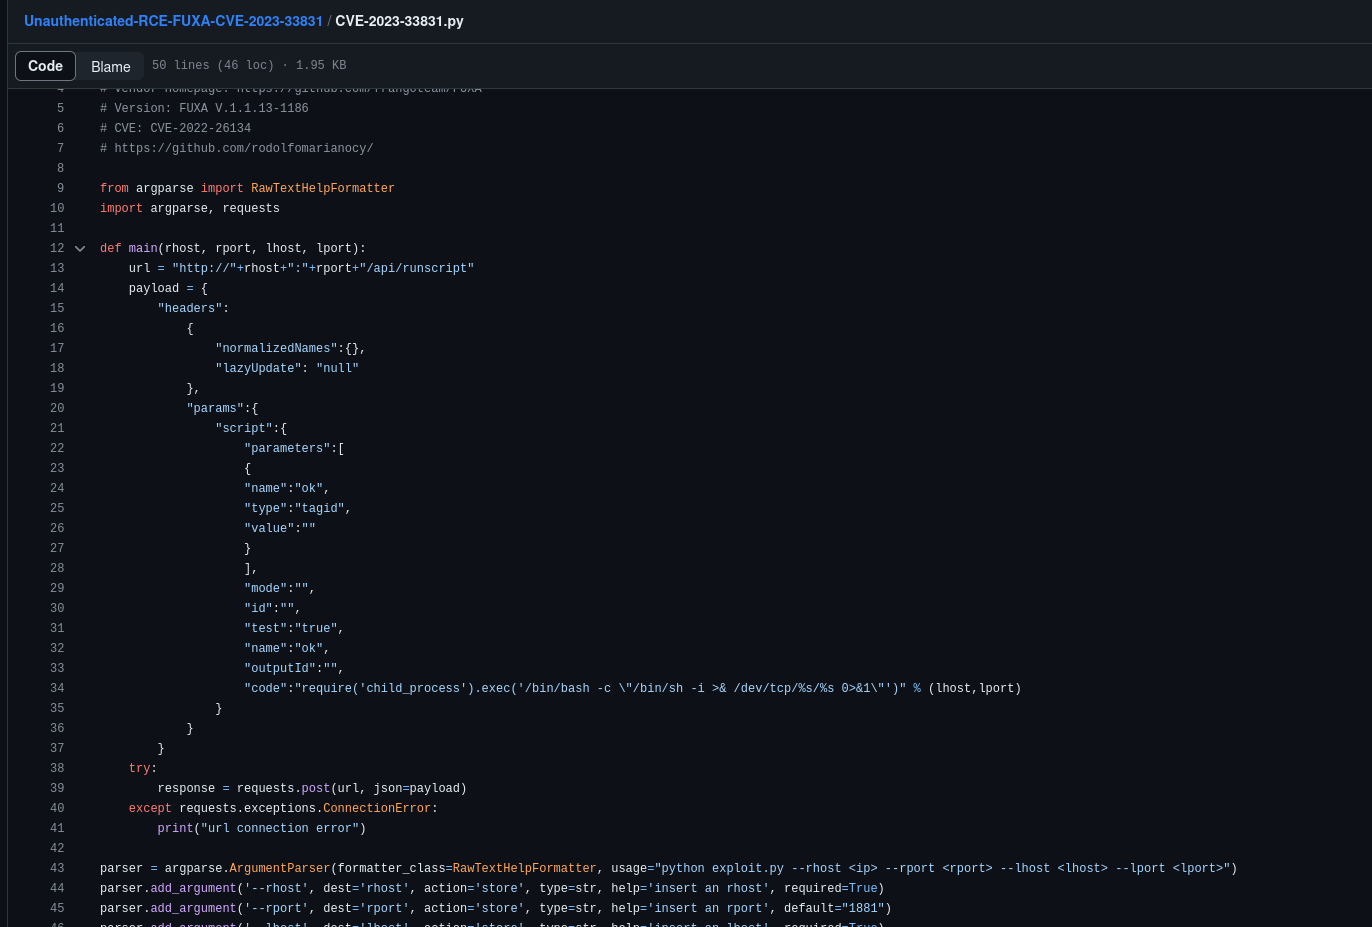Click the "# Version: FUXA V.1.1.13-1186" comment
This screenshot has width=1372, height=927.
(x=204, y=108)
